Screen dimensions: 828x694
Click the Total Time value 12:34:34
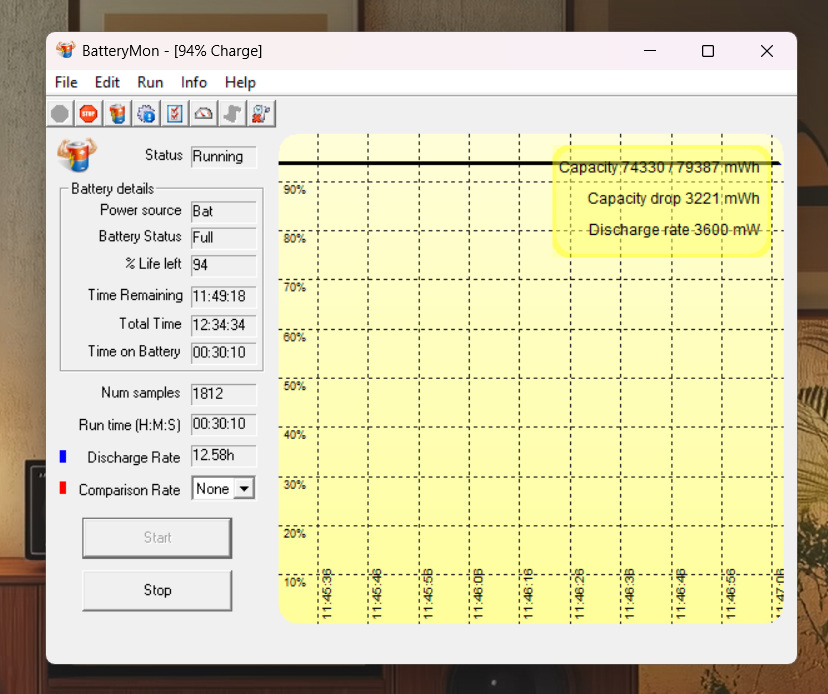[x=224, y=324]
